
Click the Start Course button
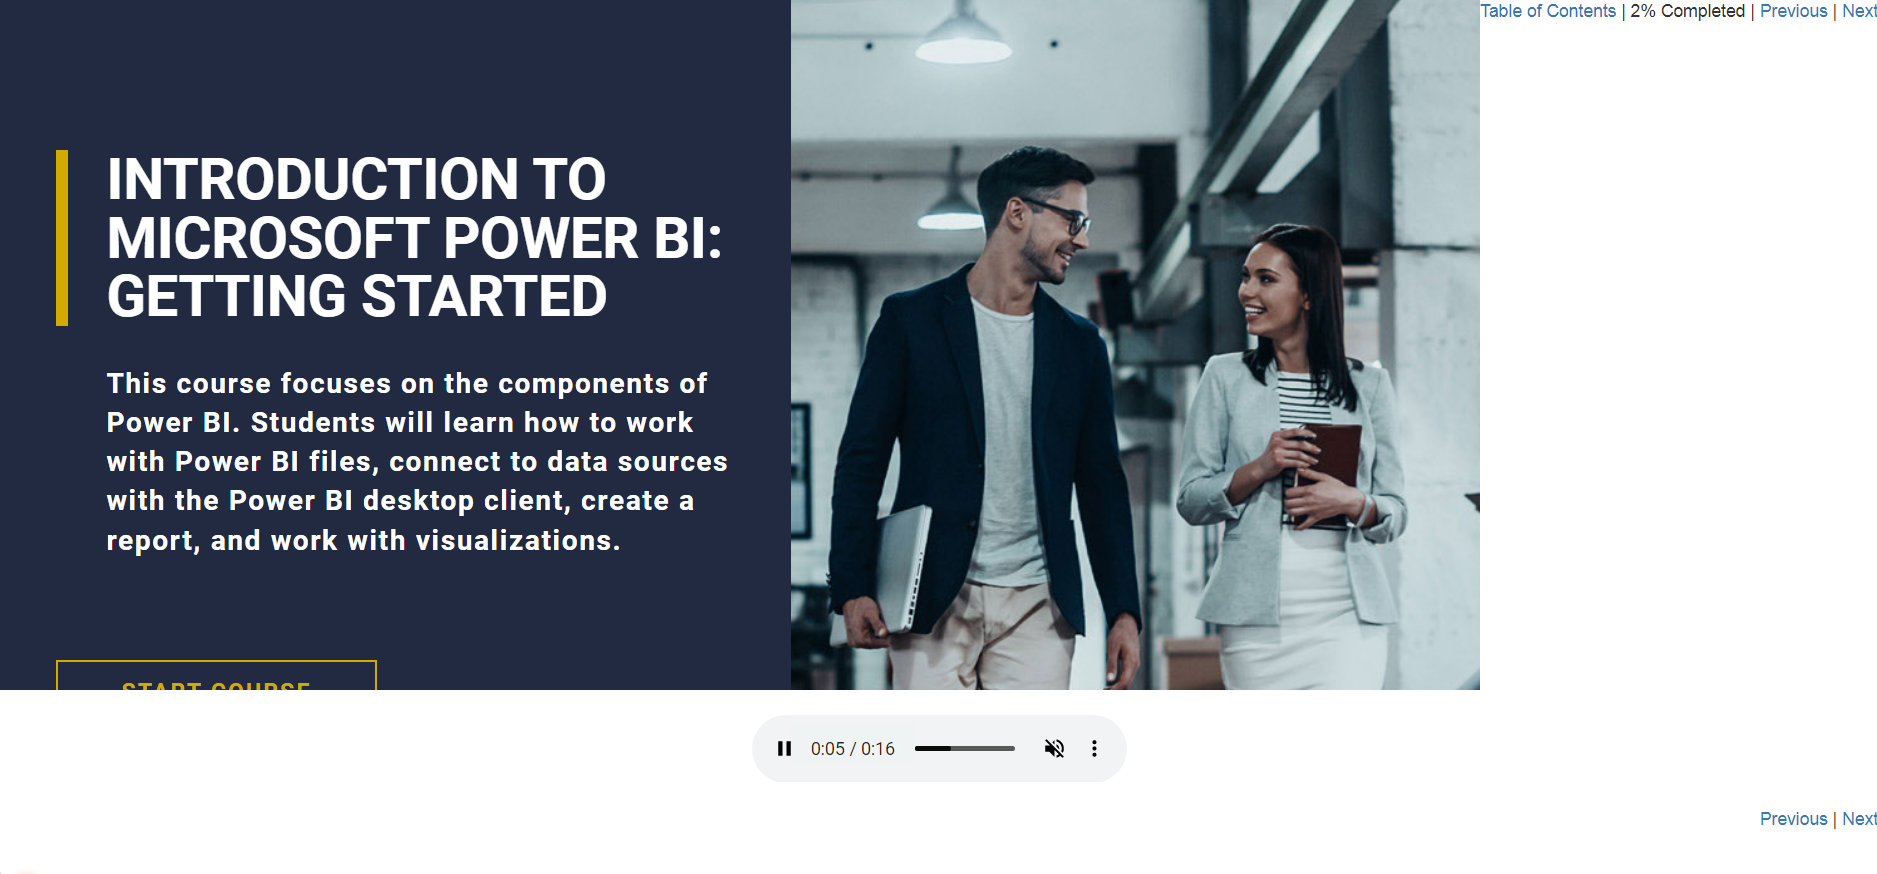pyautogui.click(x=216, y=676)
